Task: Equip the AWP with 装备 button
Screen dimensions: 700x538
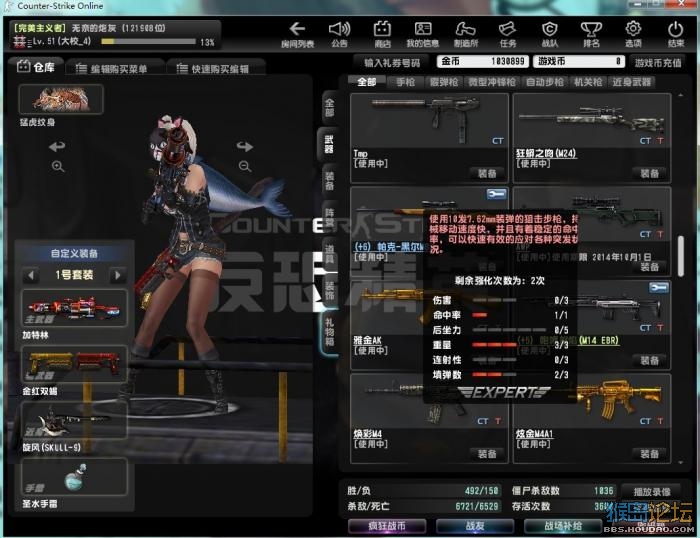Action: (x=650, y=267)
